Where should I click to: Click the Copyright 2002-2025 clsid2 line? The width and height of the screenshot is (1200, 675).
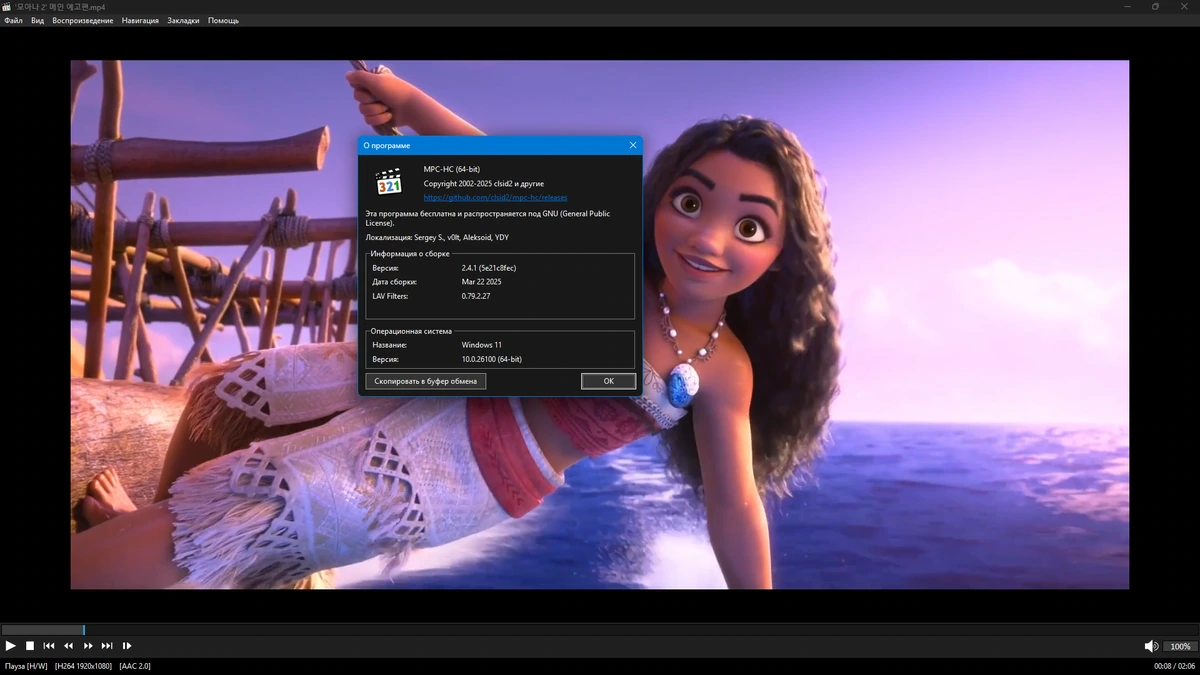485,184
